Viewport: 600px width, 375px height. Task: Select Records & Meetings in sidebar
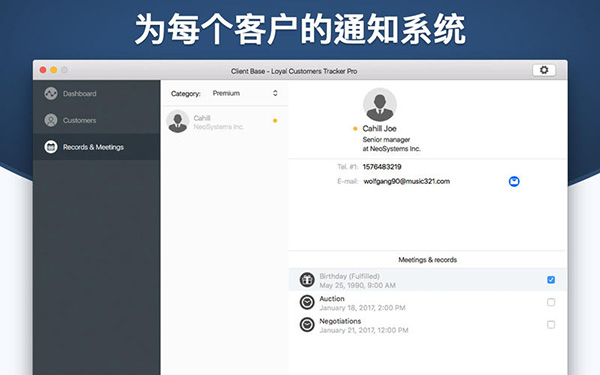96,147
